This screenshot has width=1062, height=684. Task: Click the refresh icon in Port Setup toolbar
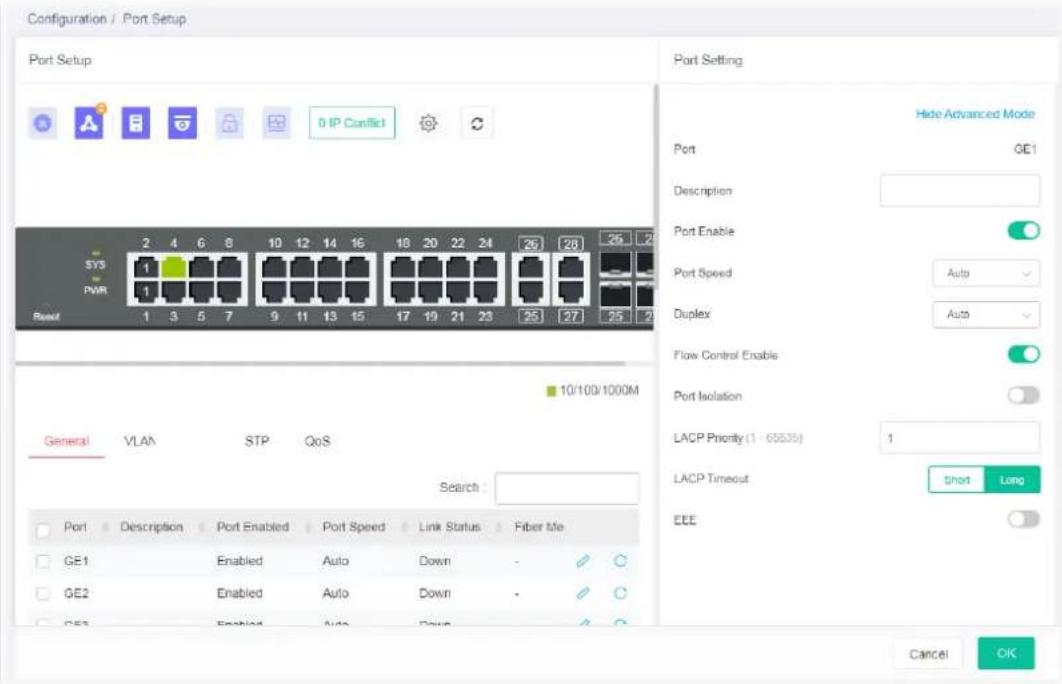(x=477, y=123)
